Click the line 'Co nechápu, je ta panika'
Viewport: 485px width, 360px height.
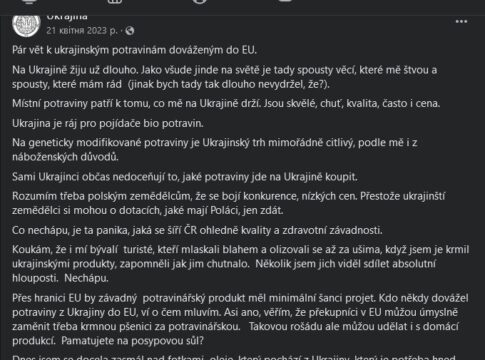point(197,230)
